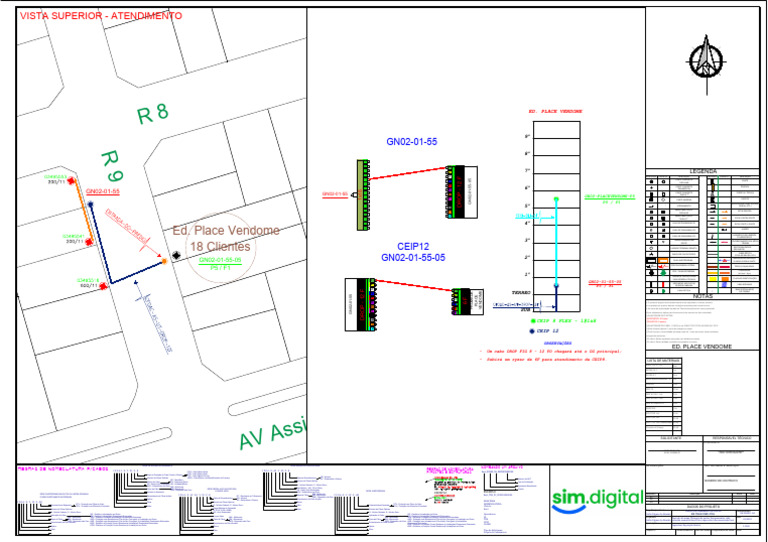Click the red 'GN02-01-55' label left of the splitter
This screenshot has width=768, height=542.
click(x=335, y=194)
